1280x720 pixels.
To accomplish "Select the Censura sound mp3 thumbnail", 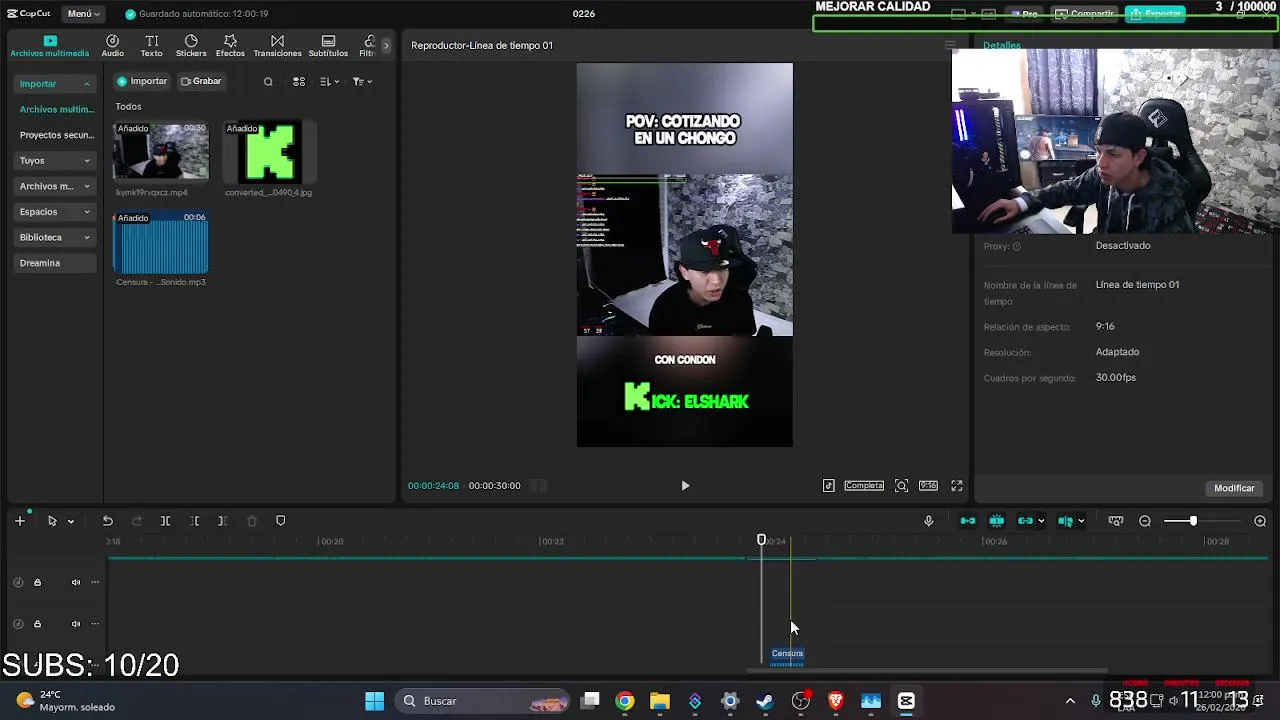I will [x=161, y=242].
